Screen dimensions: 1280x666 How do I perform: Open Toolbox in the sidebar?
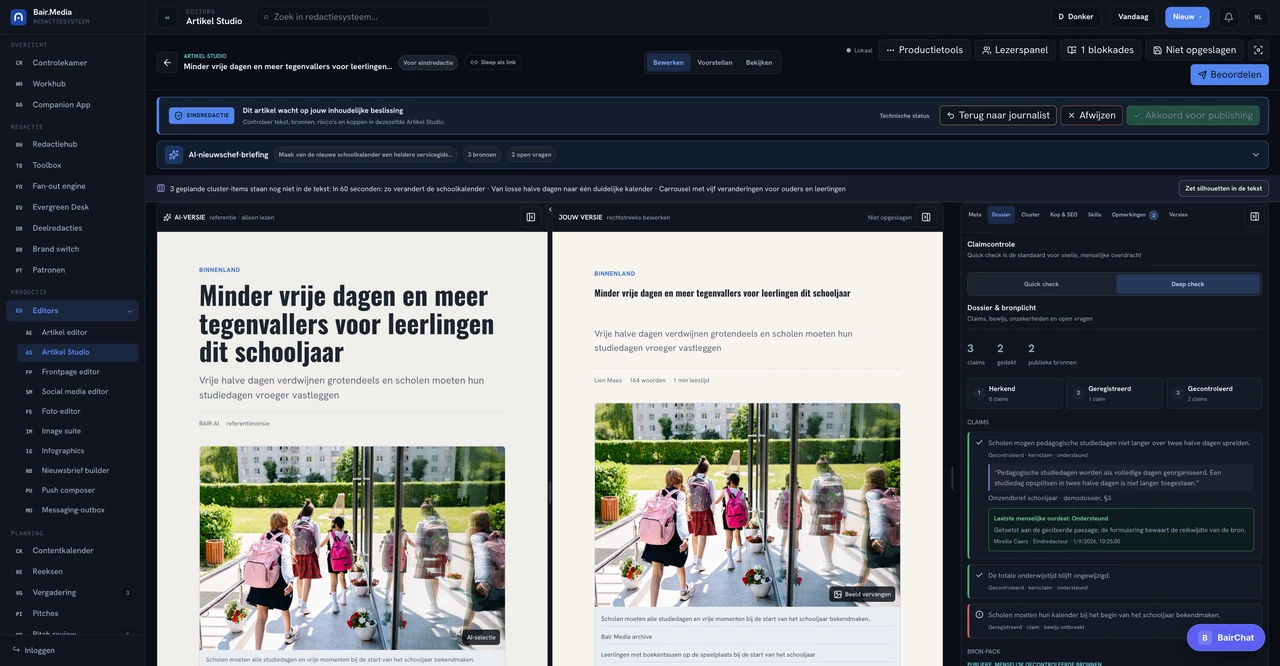(72, 165)
